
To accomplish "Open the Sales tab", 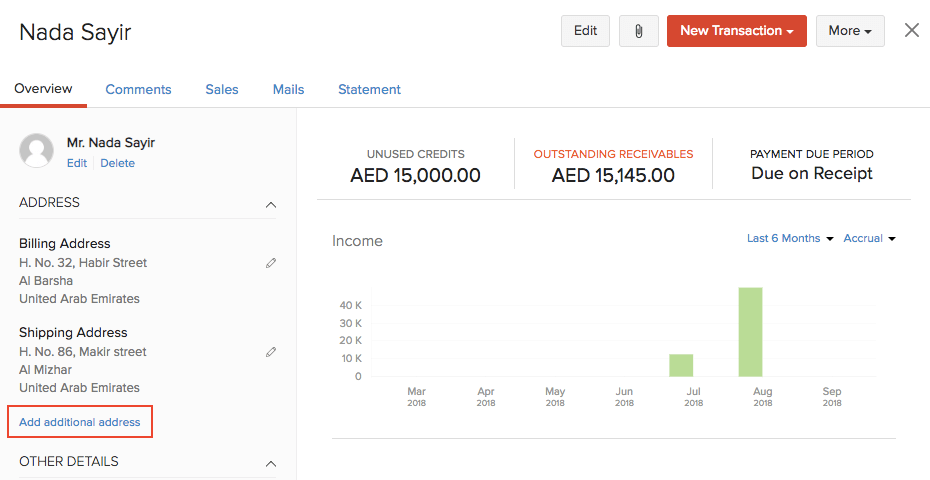I will (222, 89).
